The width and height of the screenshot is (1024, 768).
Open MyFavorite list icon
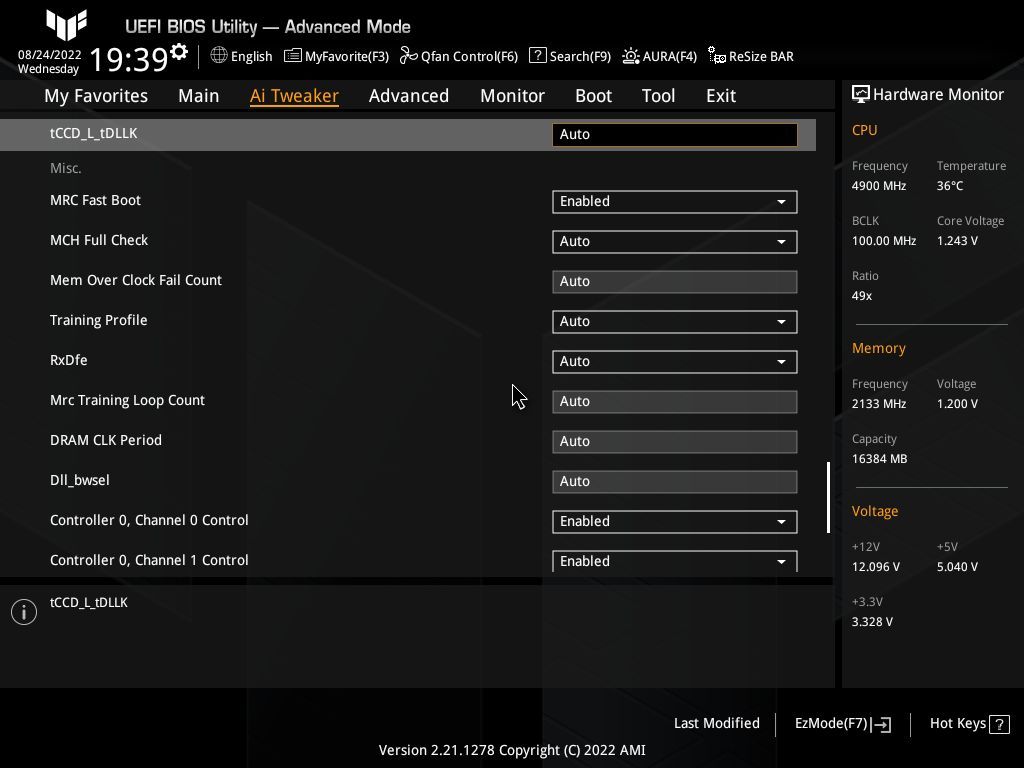[x=293, y=56]
